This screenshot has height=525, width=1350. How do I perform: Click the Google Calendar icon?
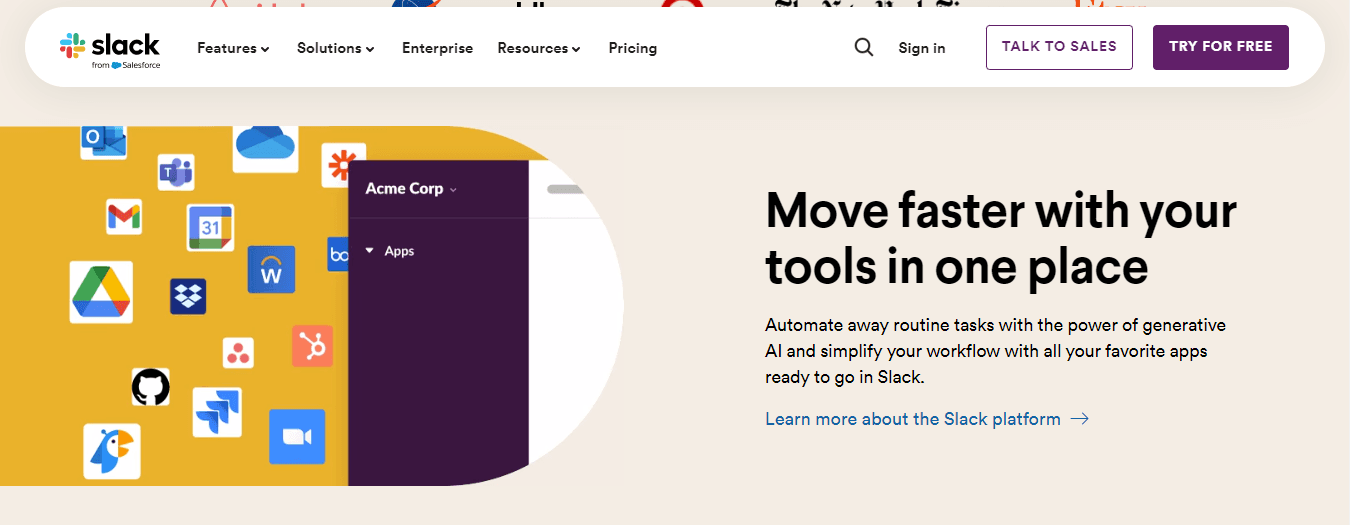coord(210,227)
